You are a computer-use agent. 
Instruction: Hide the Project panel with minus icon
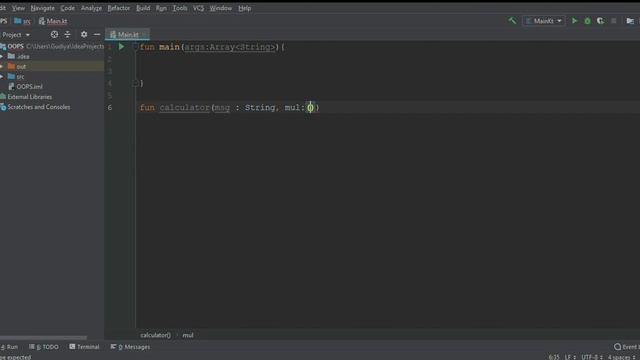tap(97, 35)
